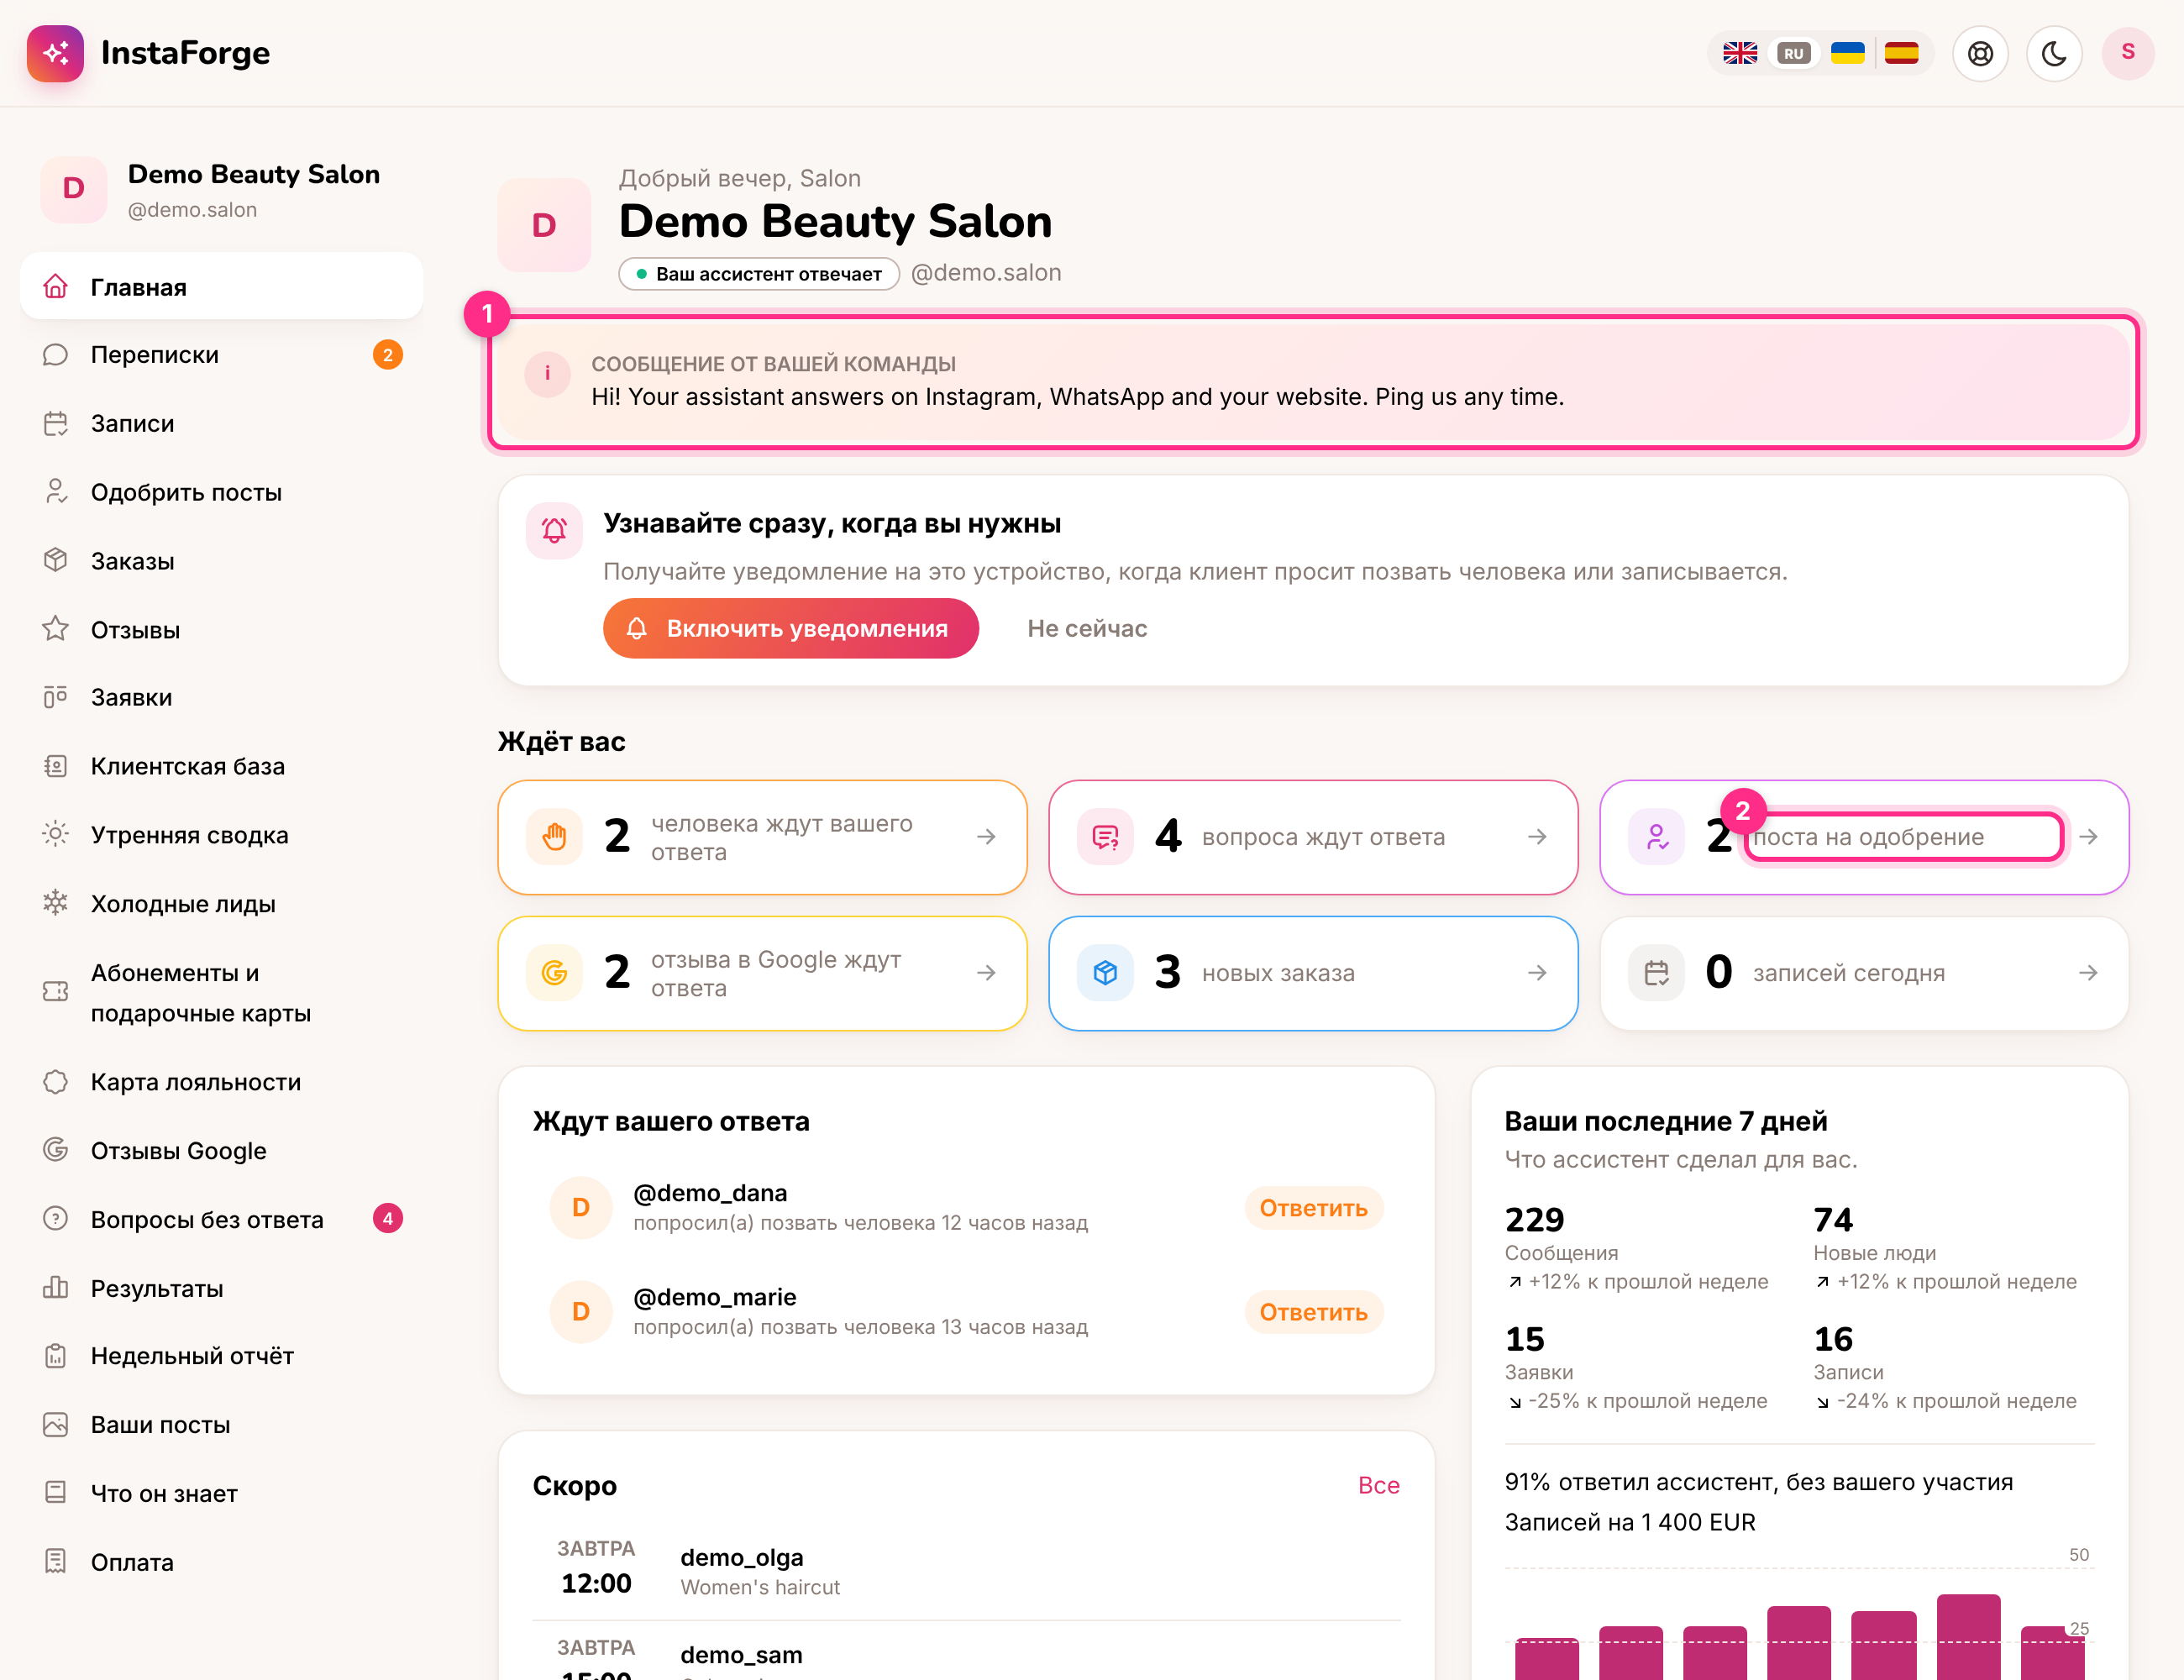Screen dimensions: 2184x1680
Task: Click the Карта лояльности icon
Action: point(56,1082)
